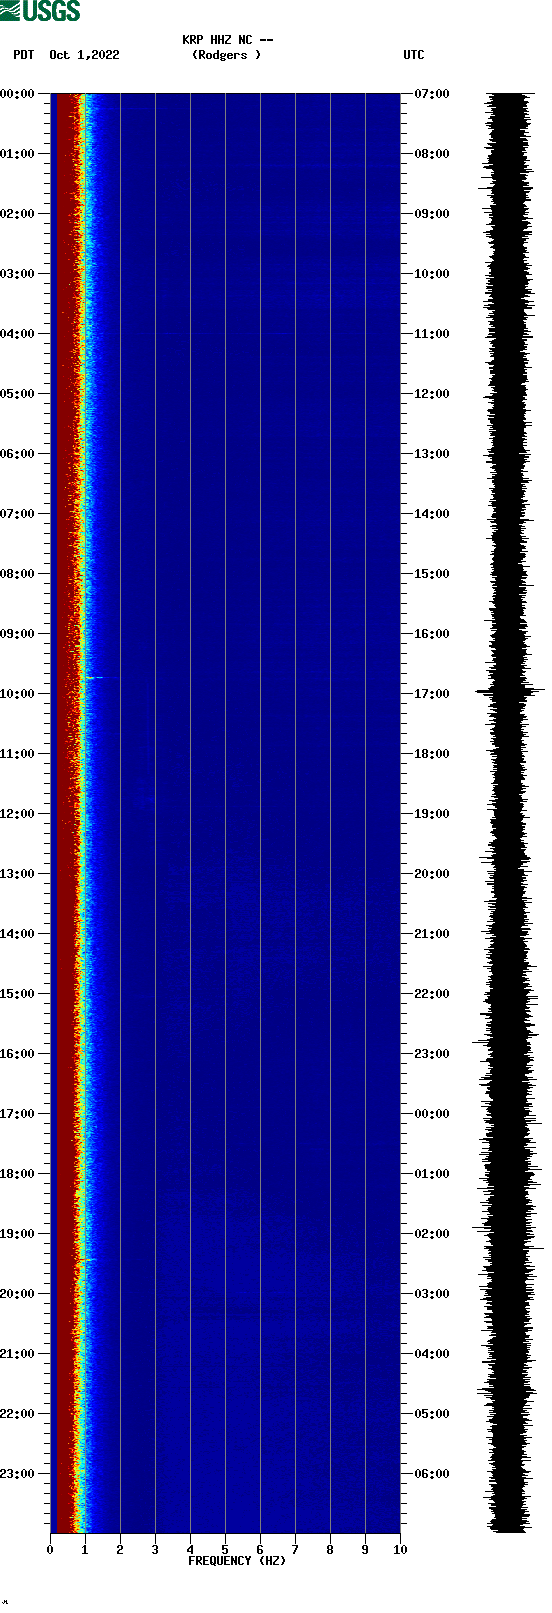
Task: Click the seismogram spike near 17:00 UTC
Action: (x=510, y=690)
